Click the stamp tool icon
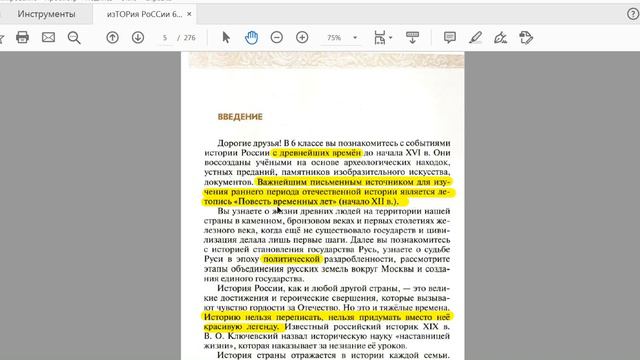640x360 pixels. 526,38
